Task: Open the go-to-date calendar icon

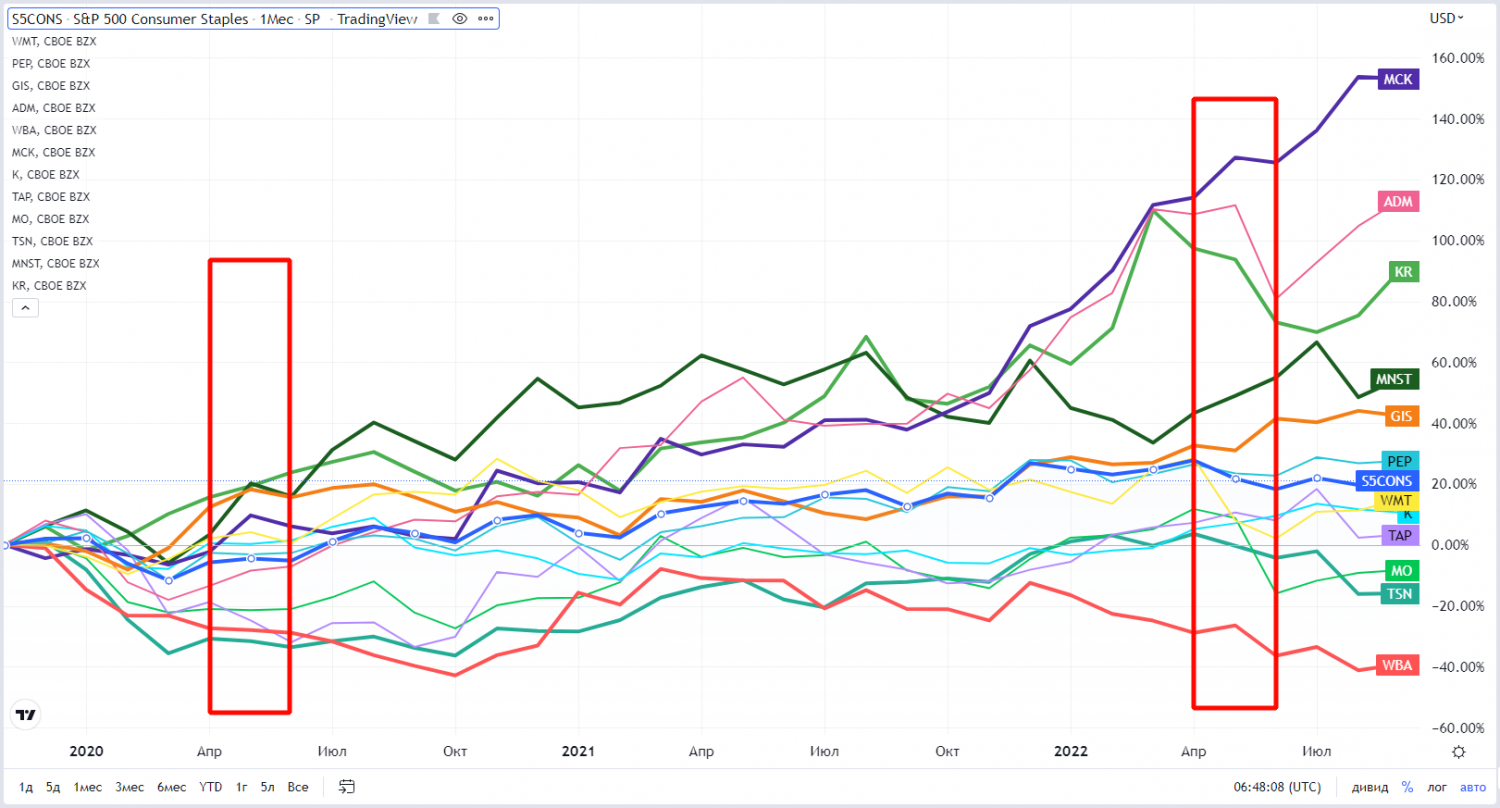Action: (x=347, y=786)
